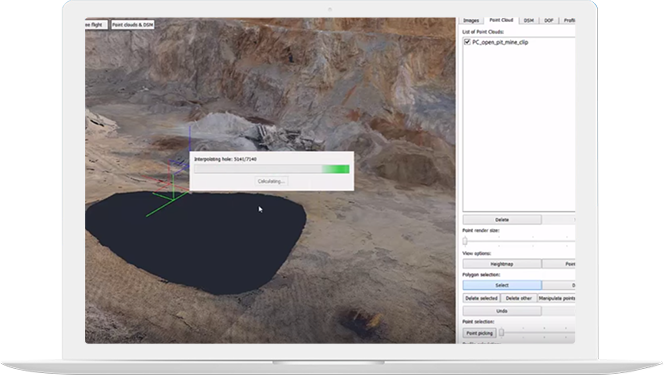
Task: Open the DOF tab
Action: pyautogui.click(x=549, y=20)
